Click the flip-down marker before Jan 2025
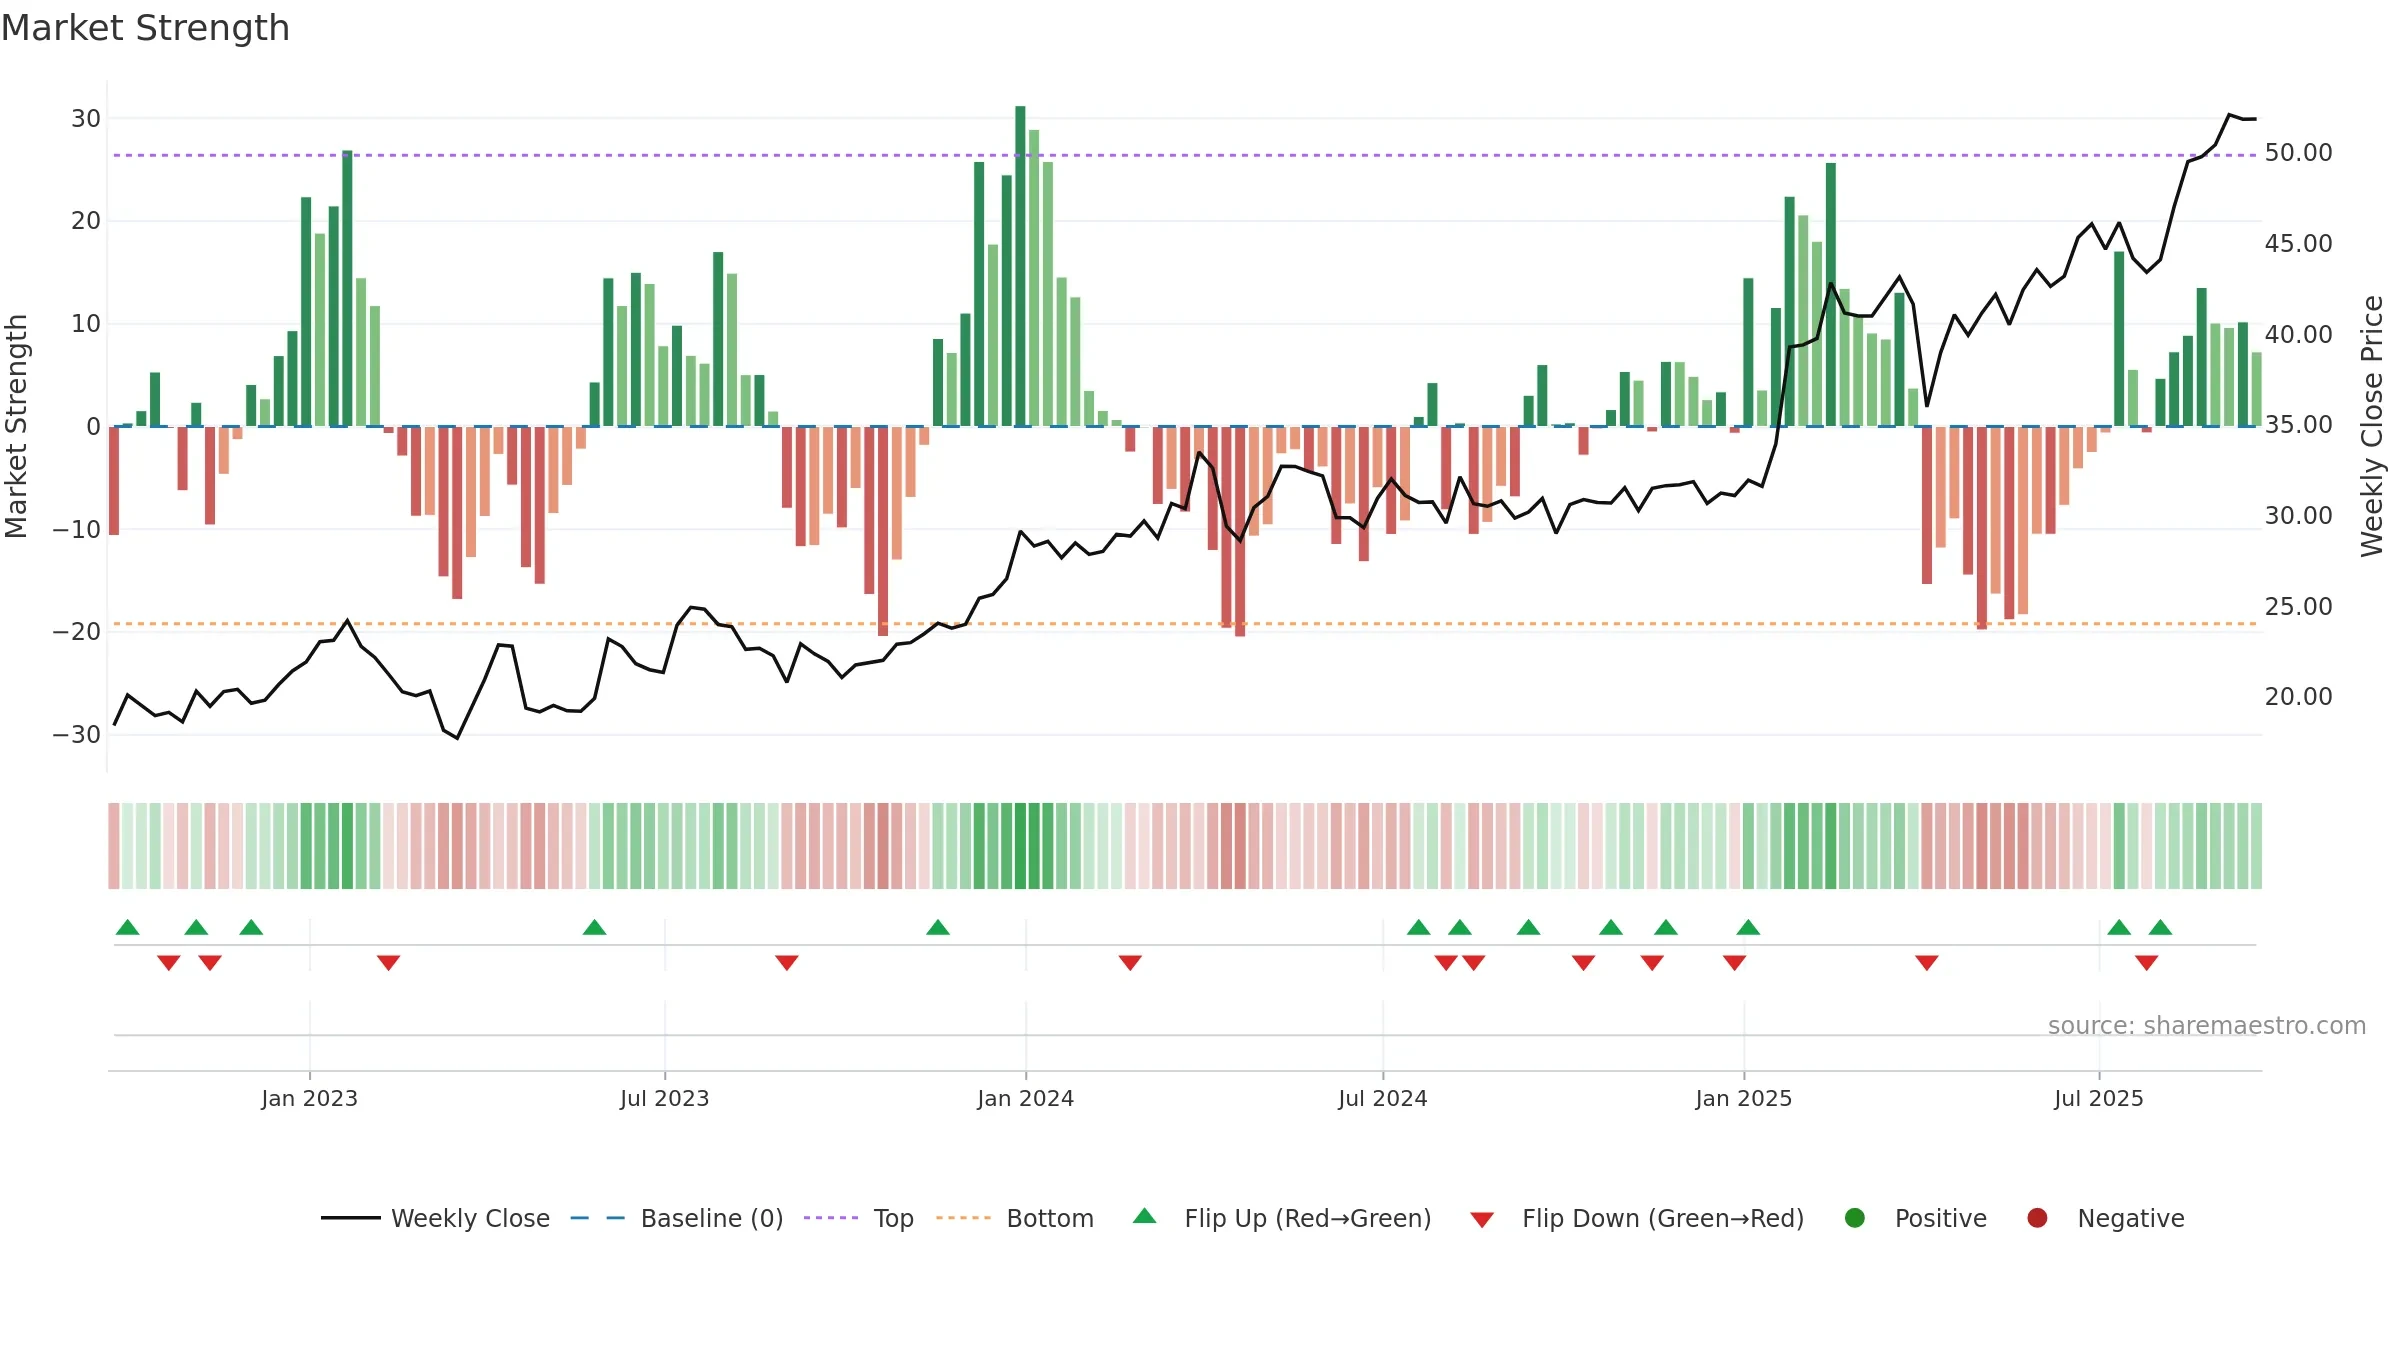 (x=1735, y=962)
